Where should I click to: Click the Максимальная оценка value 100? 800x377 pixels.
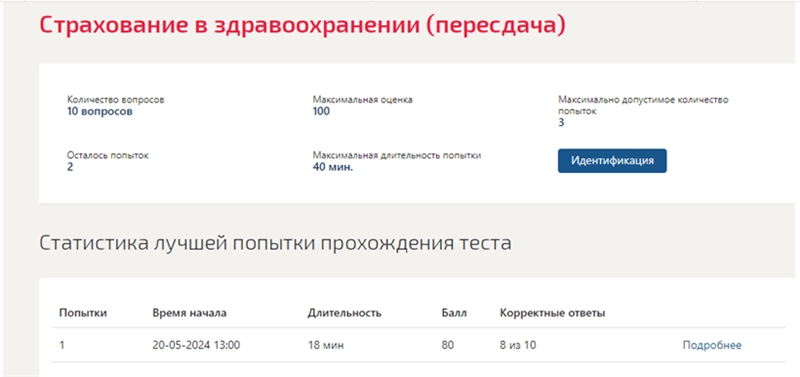[x=321, y=112]
